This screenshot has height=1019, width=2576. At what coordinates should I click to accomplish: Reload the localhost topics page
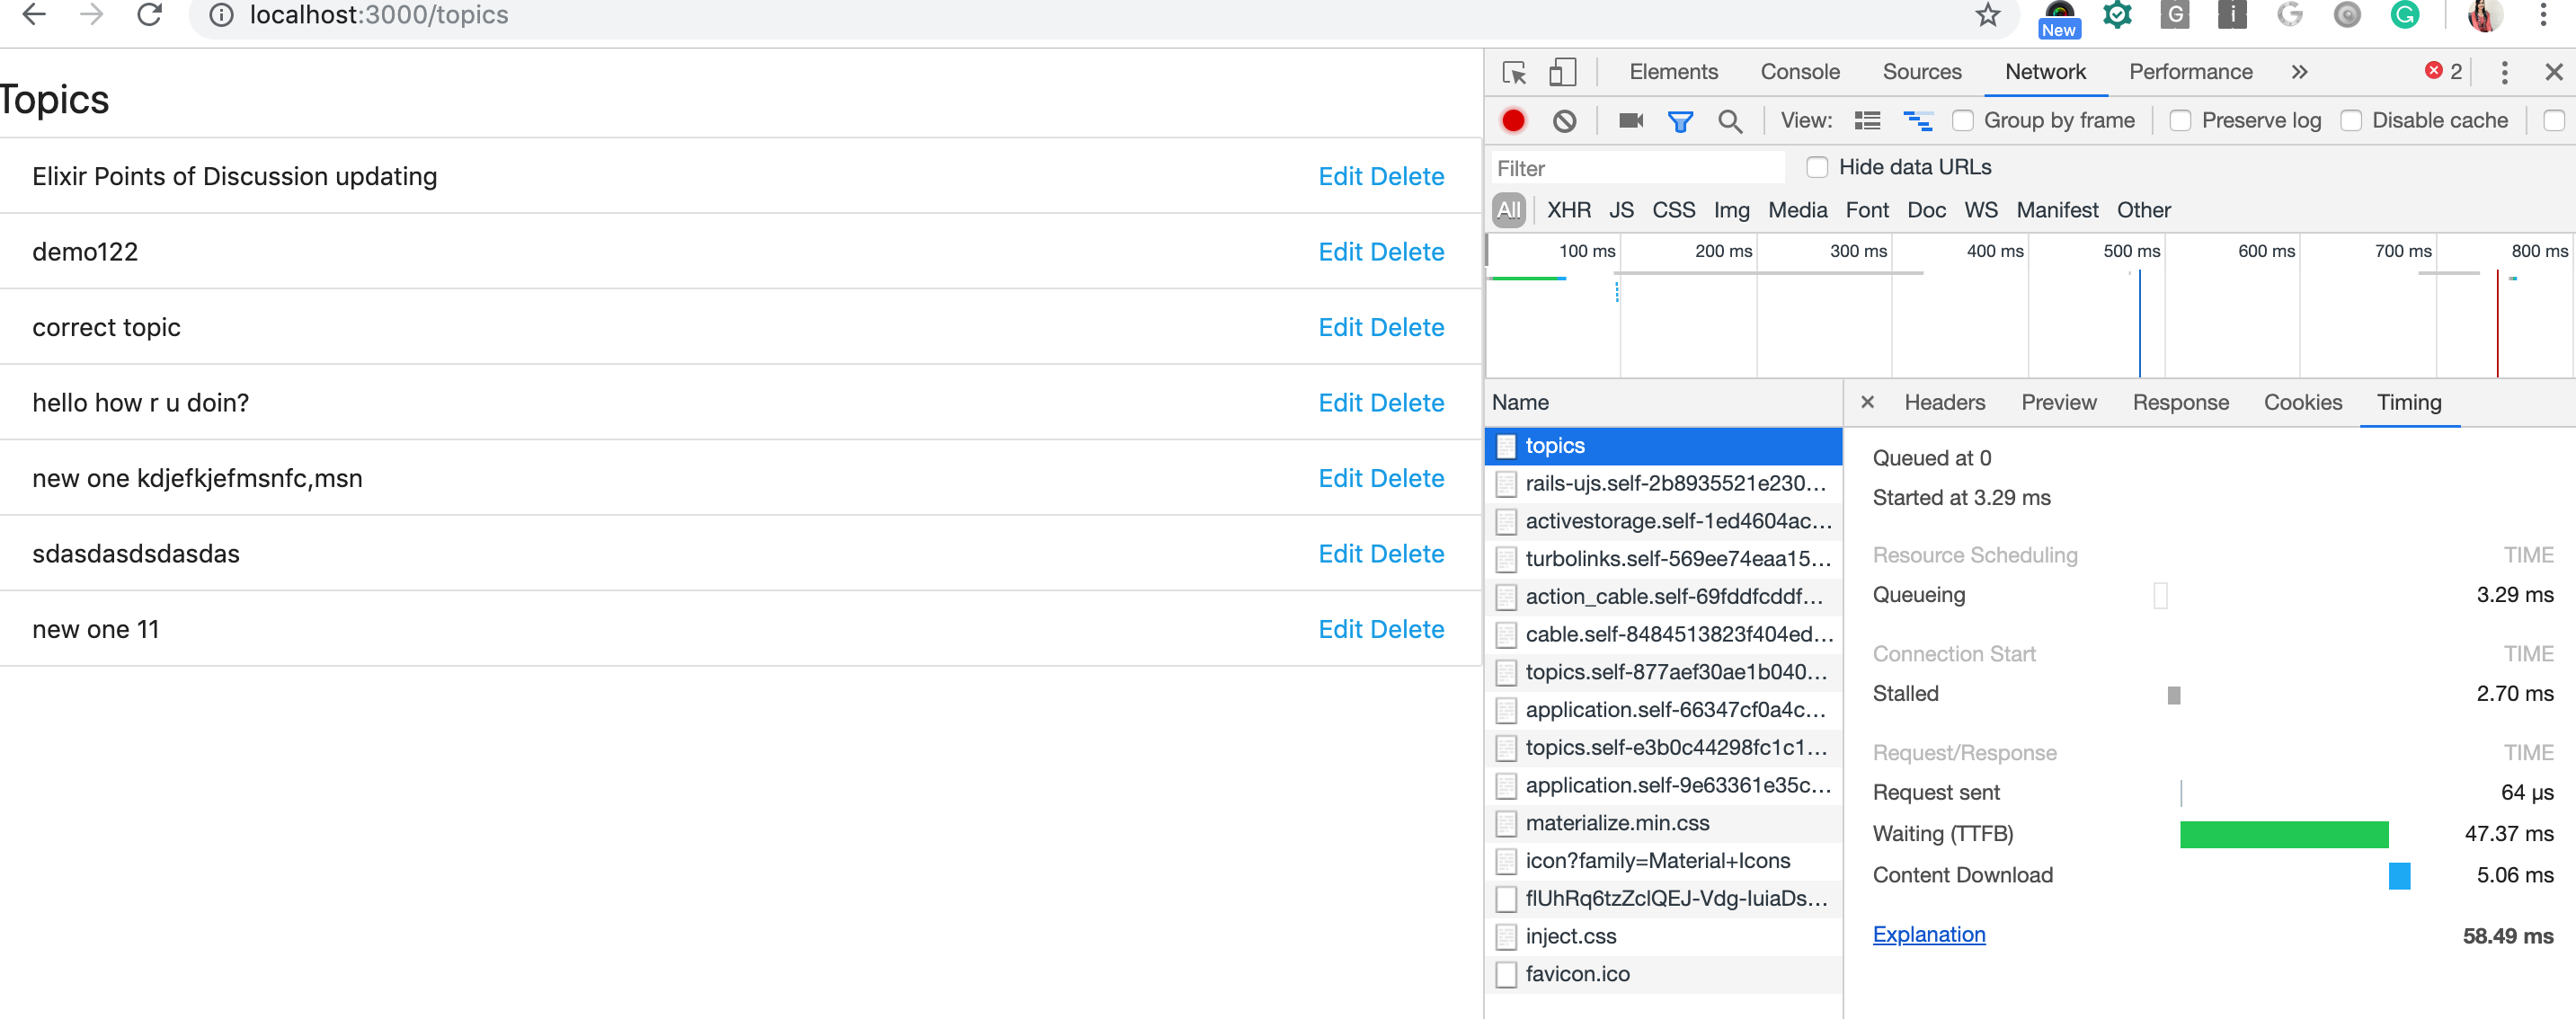[149, 15]
